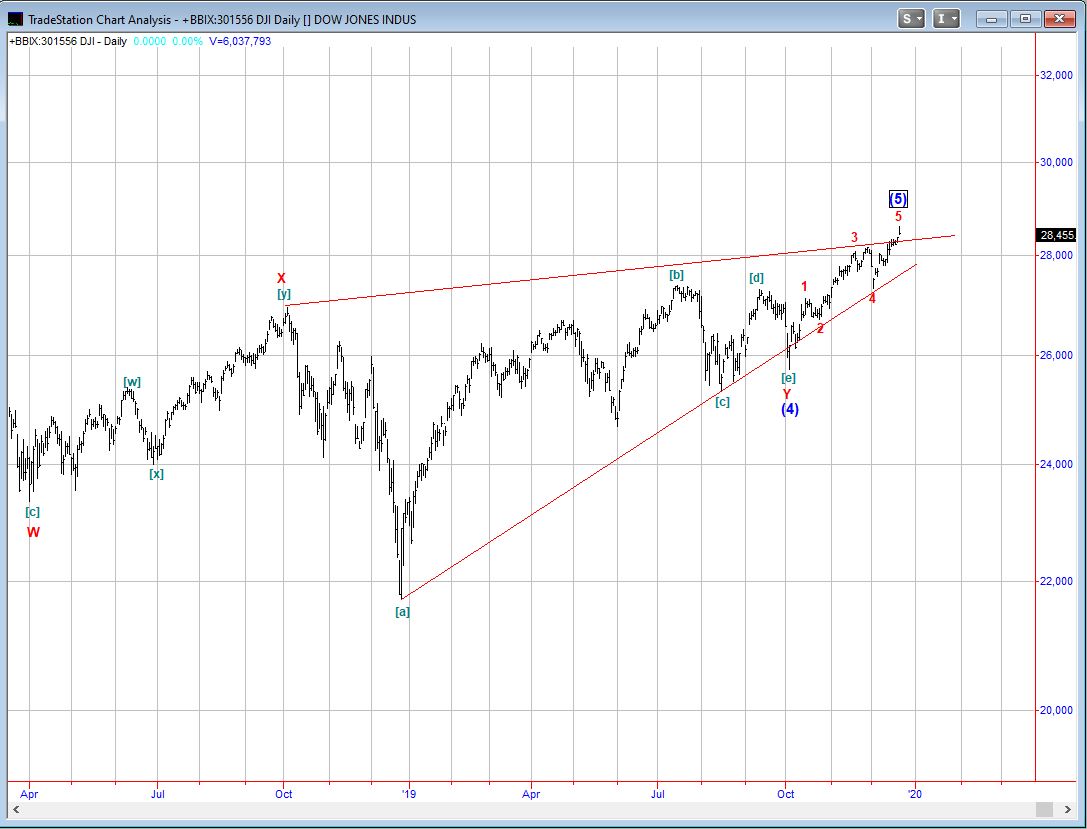Click the '20 date axis label
Viewport: 1087px width, 829px height.
point(915,794)
